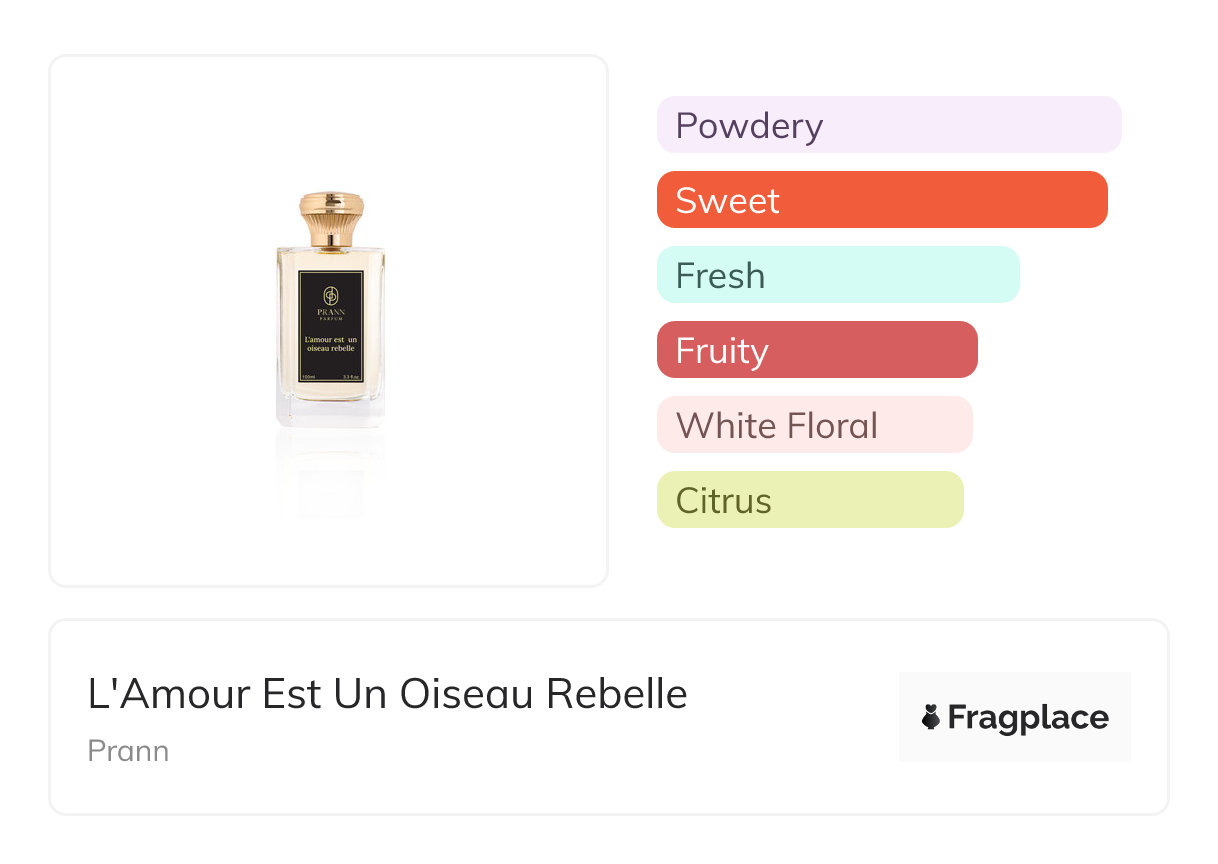
Task: Select the pink White Floral accord bar
Action: pyautogui.click(x=814, y=425)
